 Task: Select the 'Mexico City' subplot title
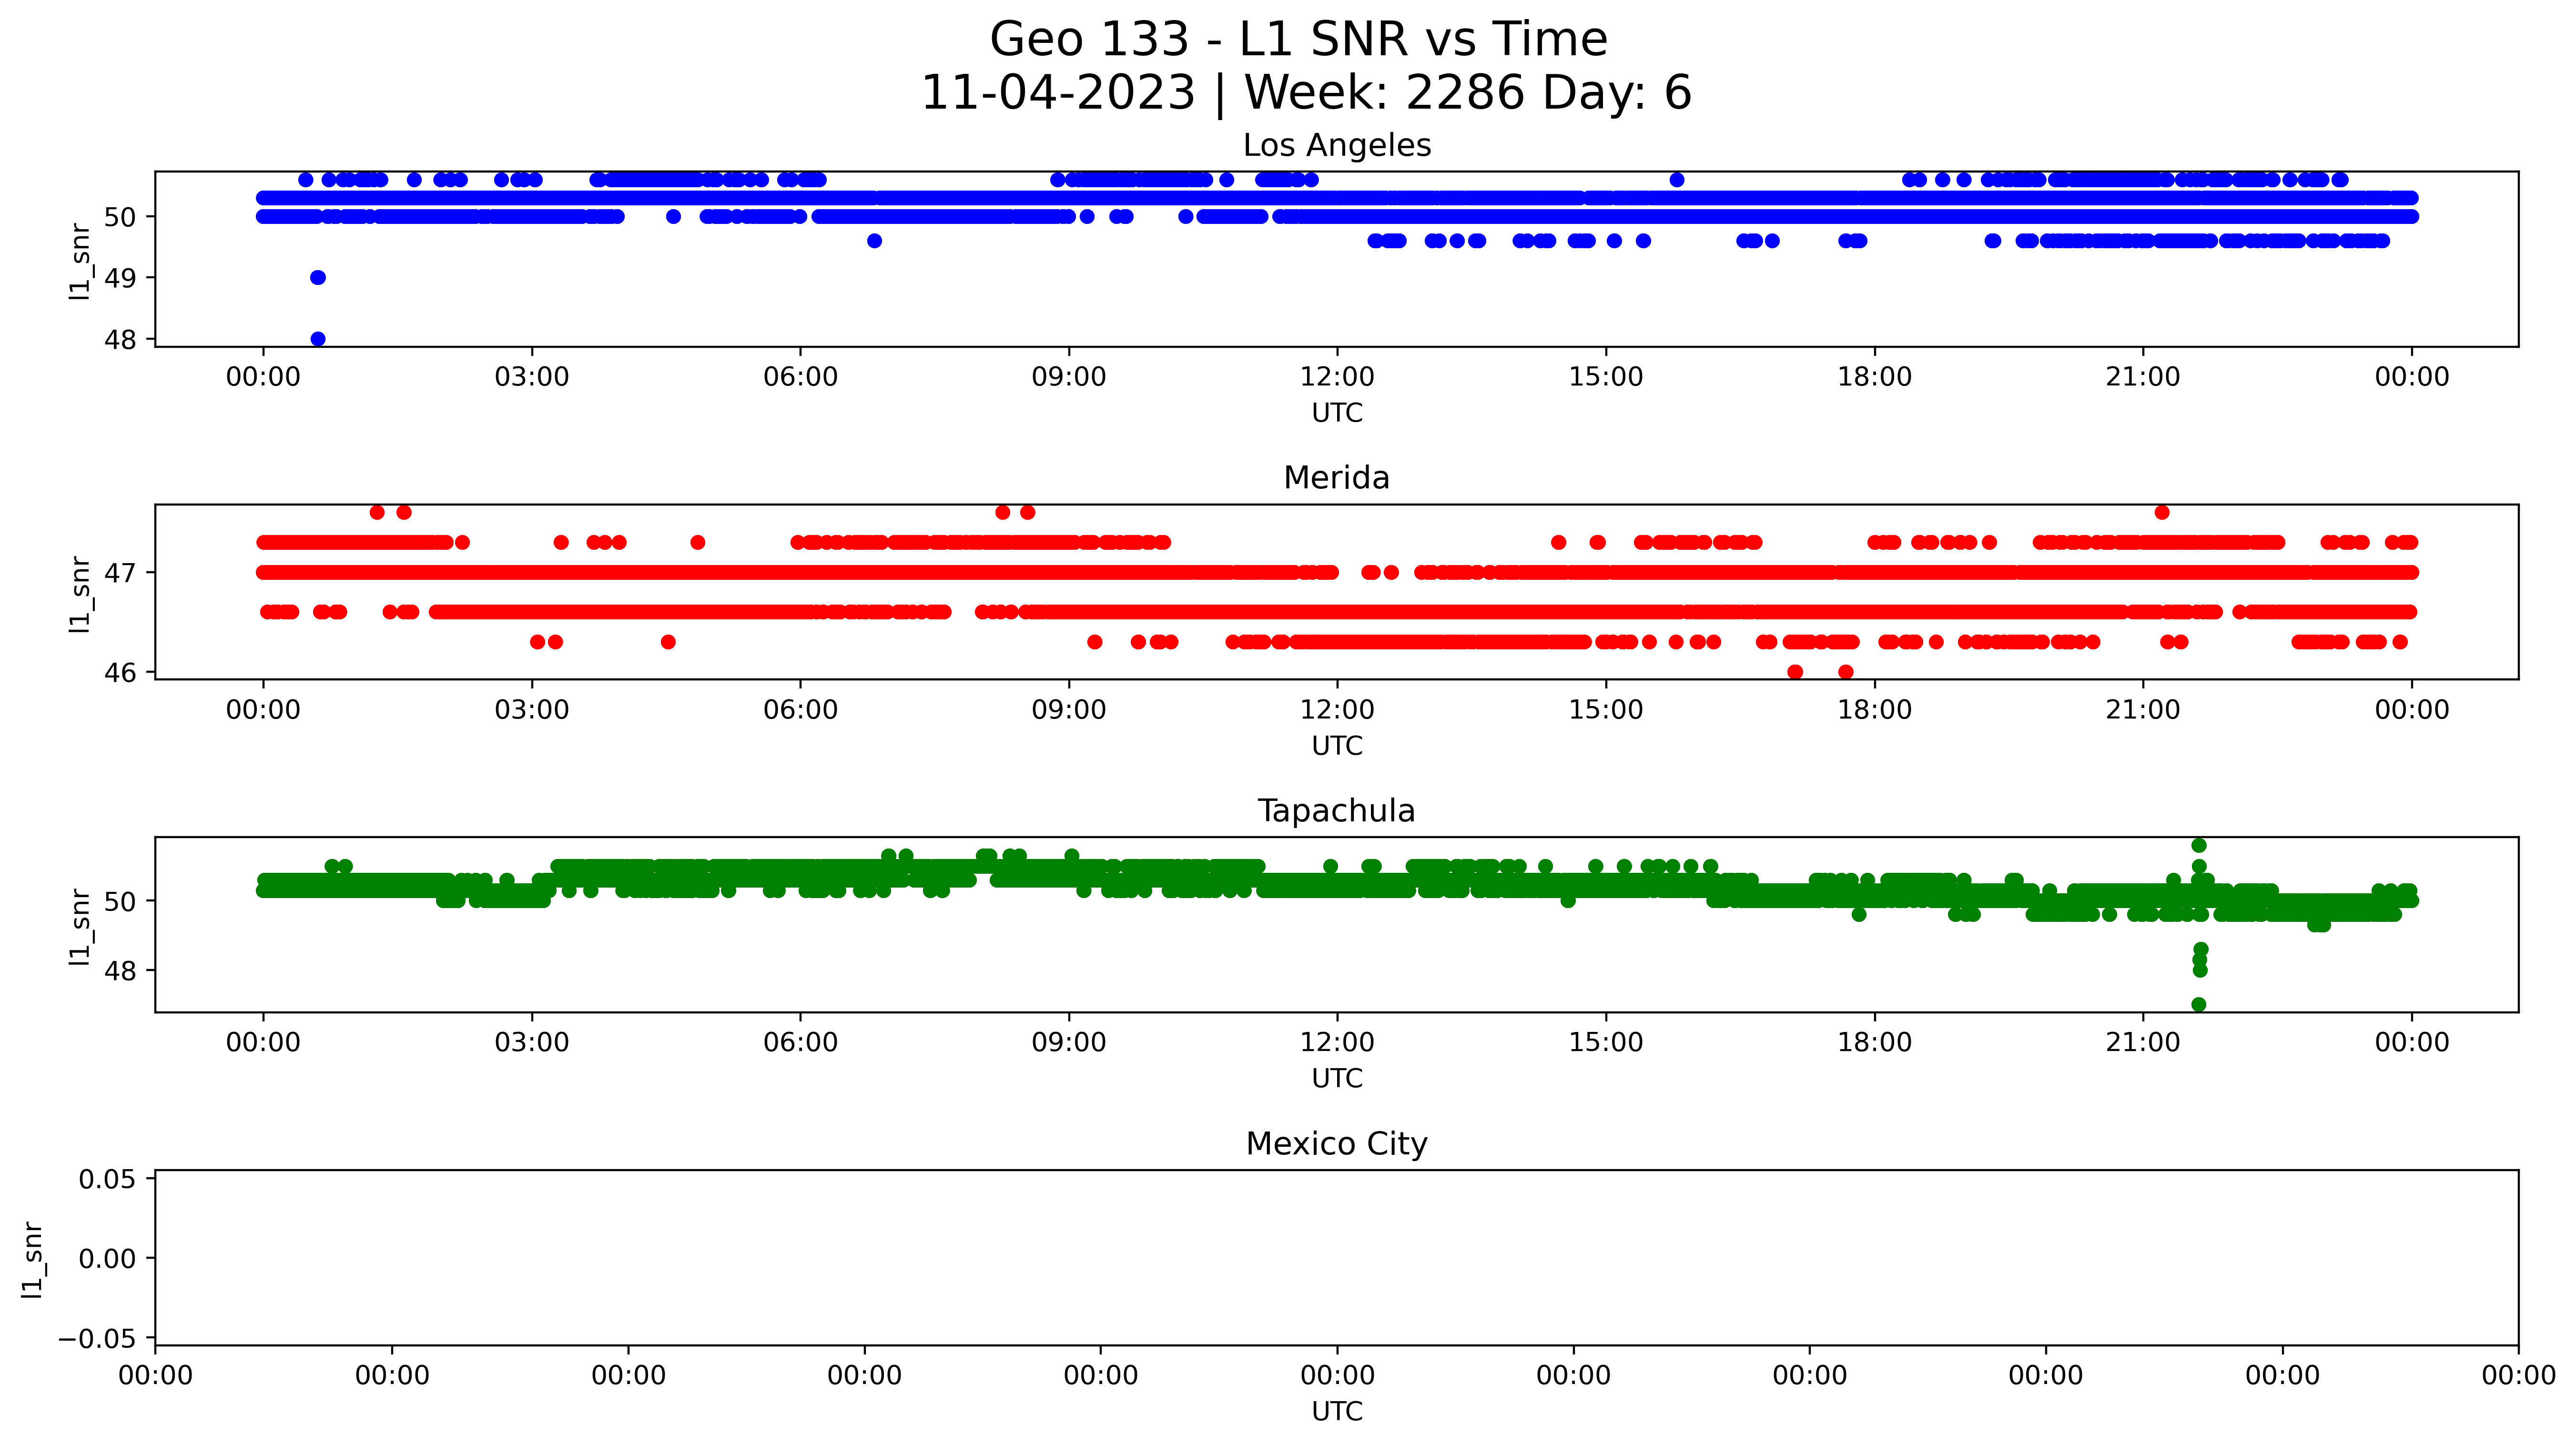click(x=1337, y=1144)
